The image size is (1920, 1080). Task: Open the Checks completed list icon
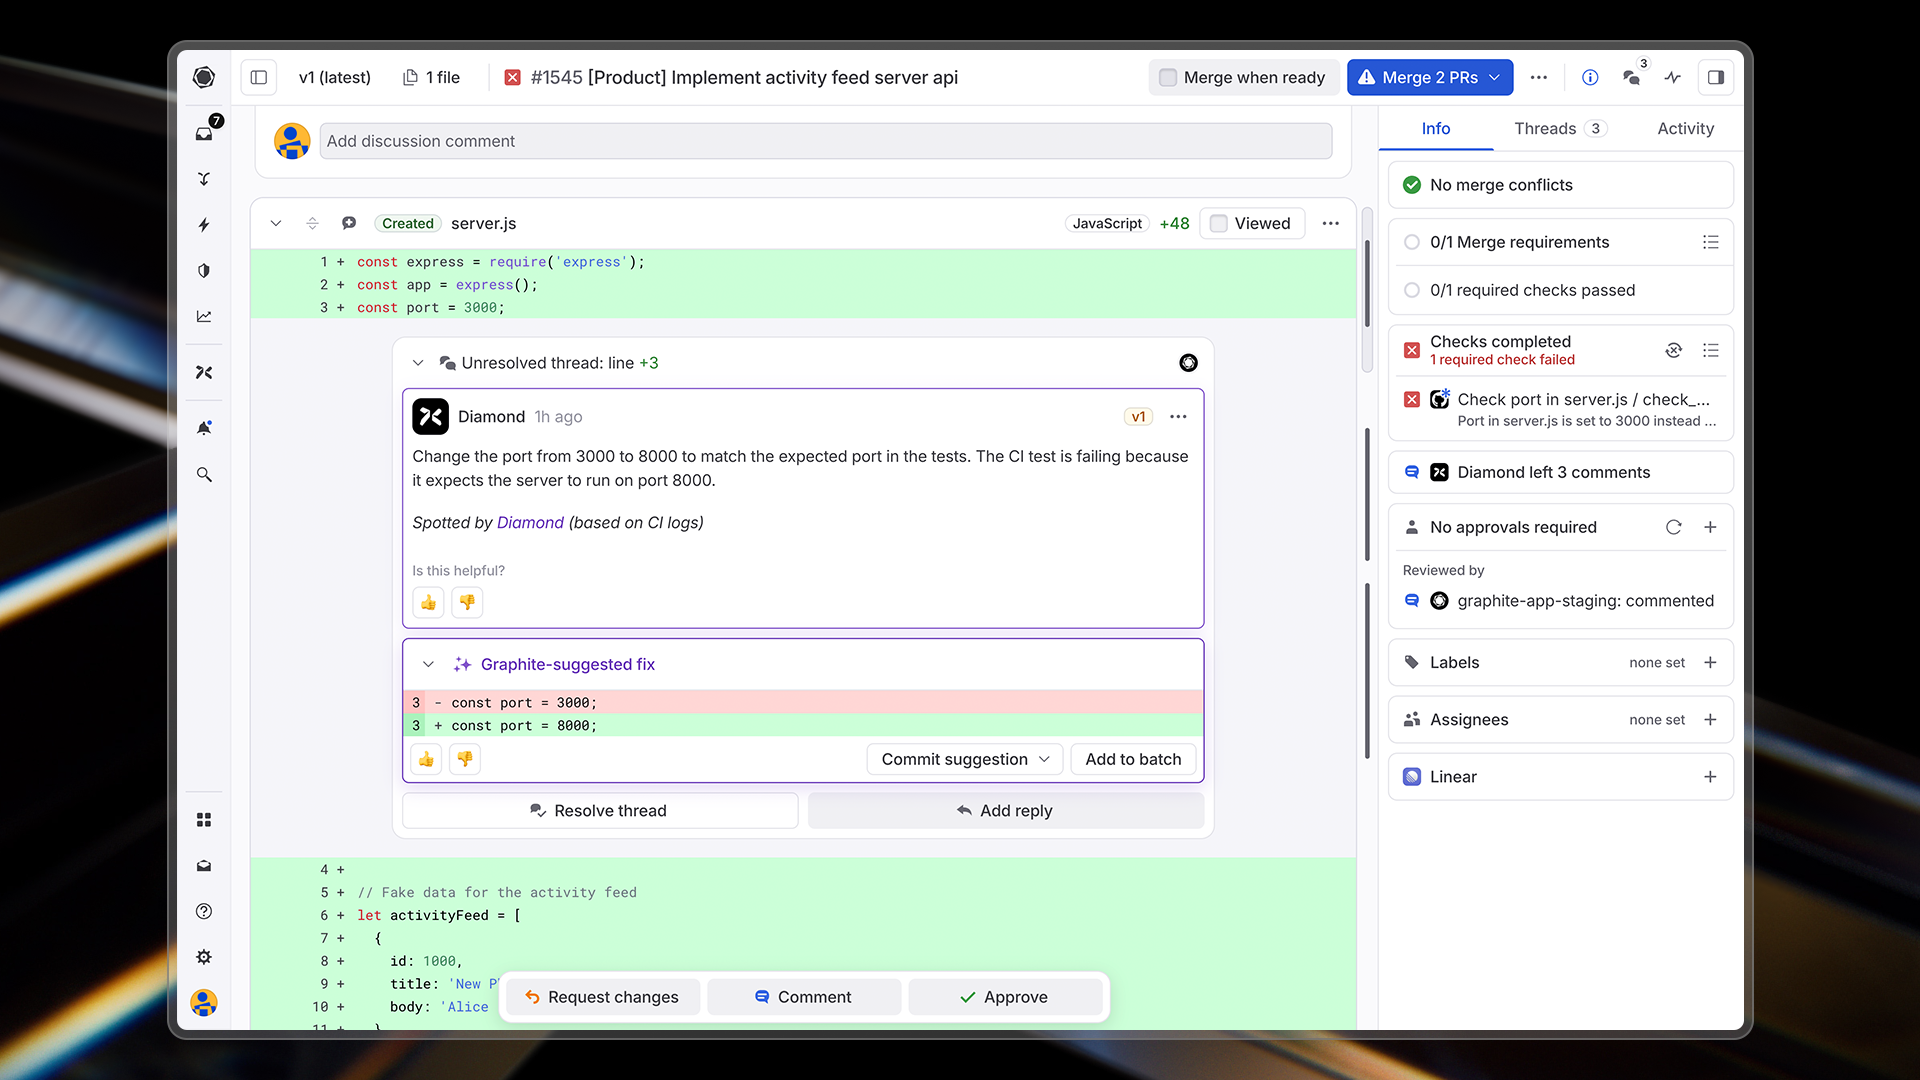1711,350
